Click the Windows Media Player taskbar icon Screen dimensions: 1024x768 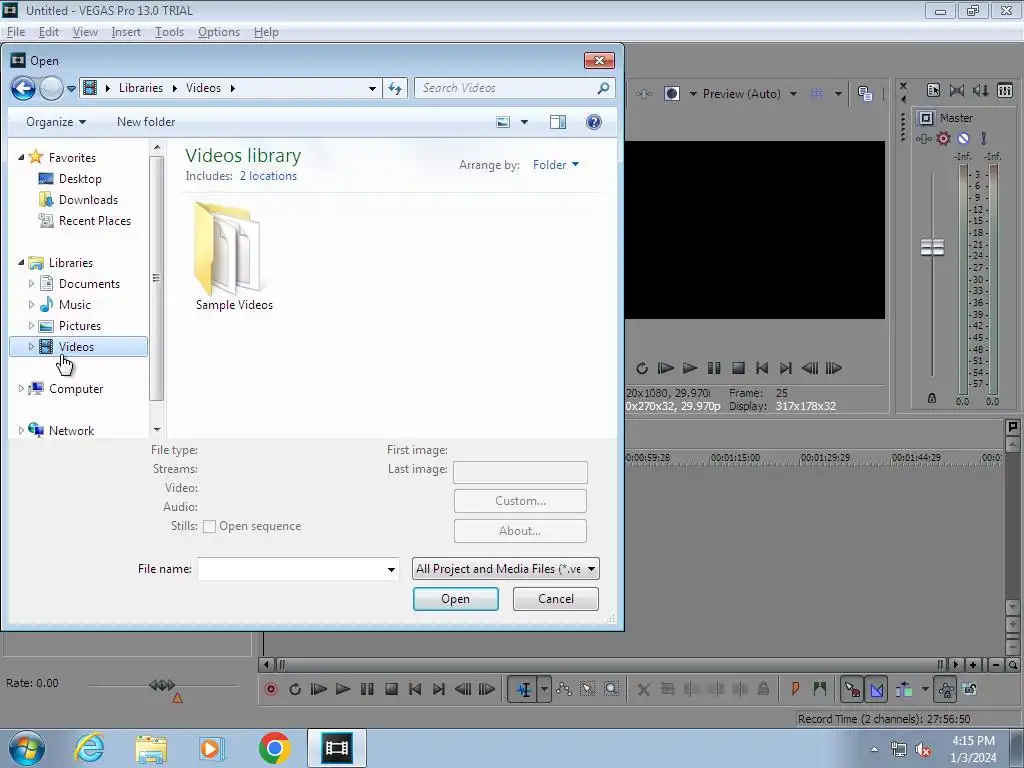tap(211, 748)
